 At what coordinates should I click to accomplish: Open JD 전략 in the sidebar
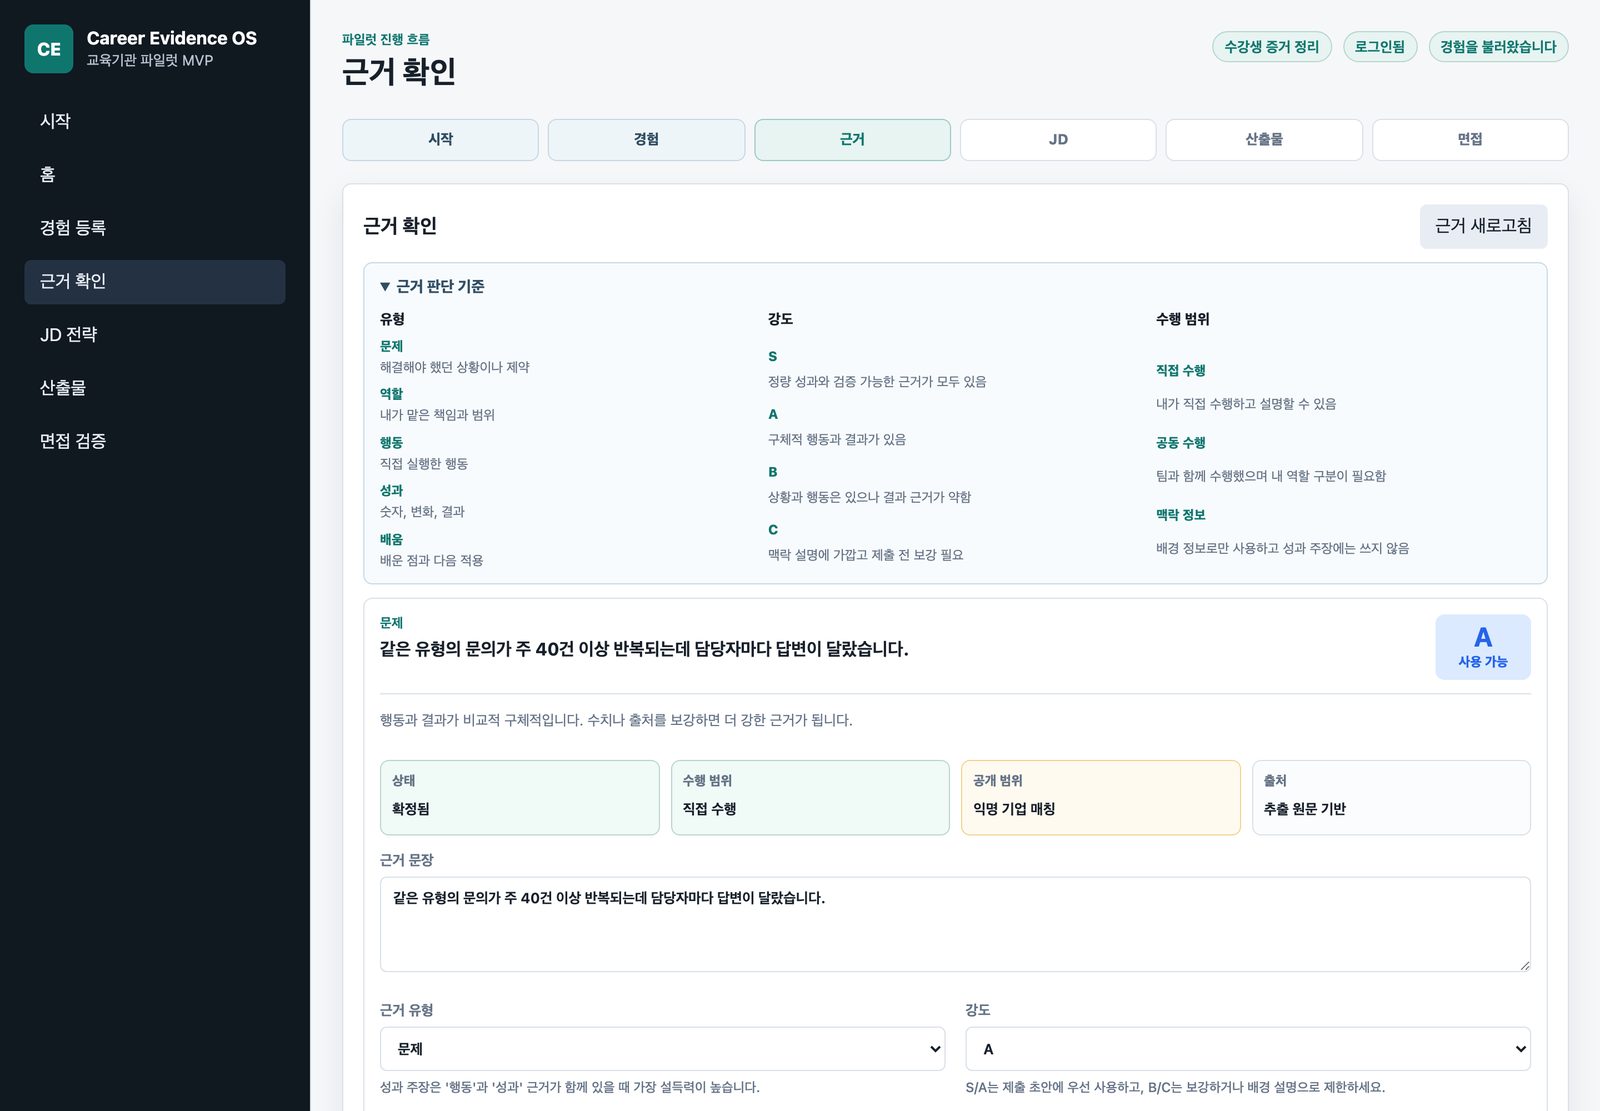tap(155, 335)
